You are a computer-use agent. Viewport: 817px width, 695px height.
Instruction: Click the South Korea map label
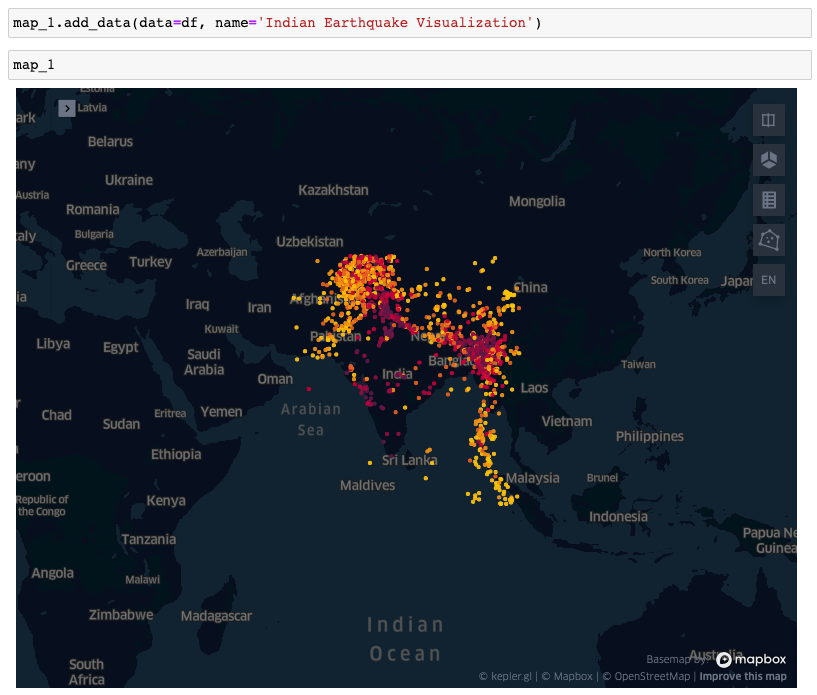click(x=679, y=280)
